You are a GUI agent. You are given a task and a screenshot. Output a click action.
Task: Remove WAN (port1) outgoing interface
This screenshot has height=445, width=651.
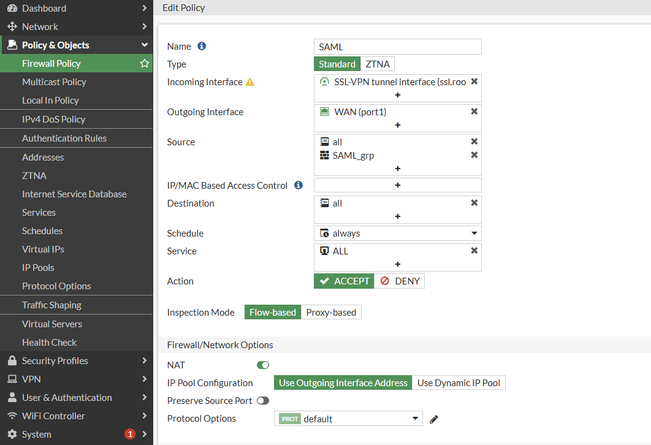(x=474, y=112)
